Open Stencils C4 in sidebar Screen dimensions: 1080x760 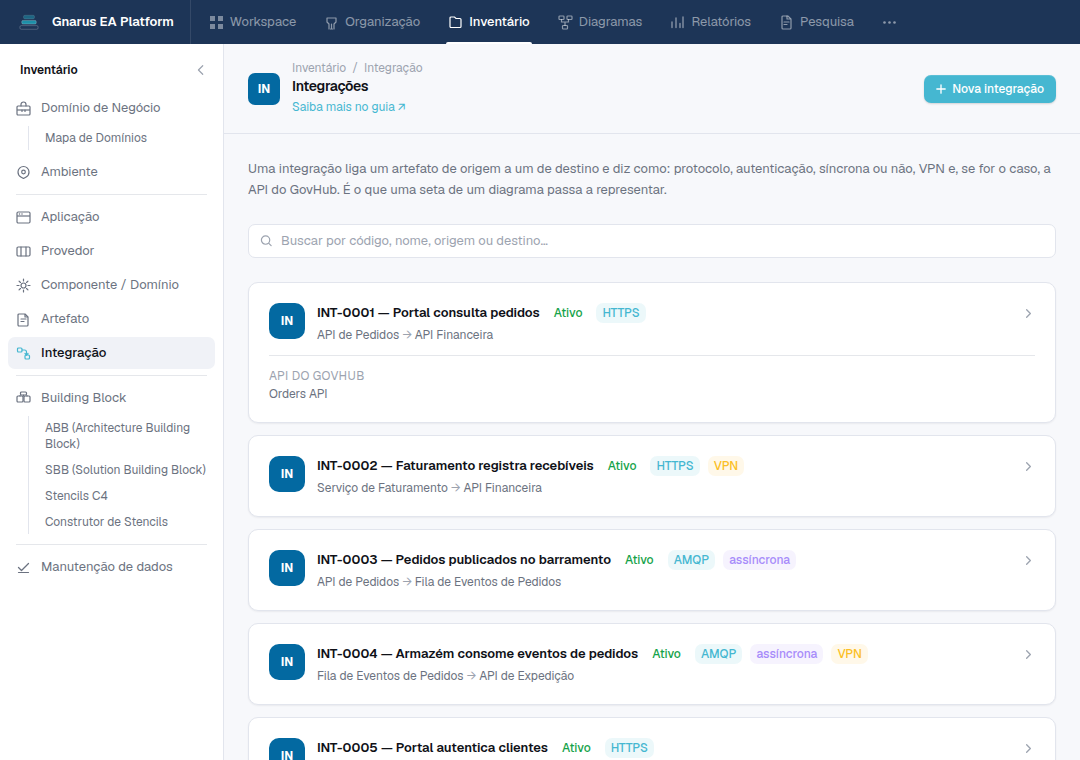[x=76, y=496]
